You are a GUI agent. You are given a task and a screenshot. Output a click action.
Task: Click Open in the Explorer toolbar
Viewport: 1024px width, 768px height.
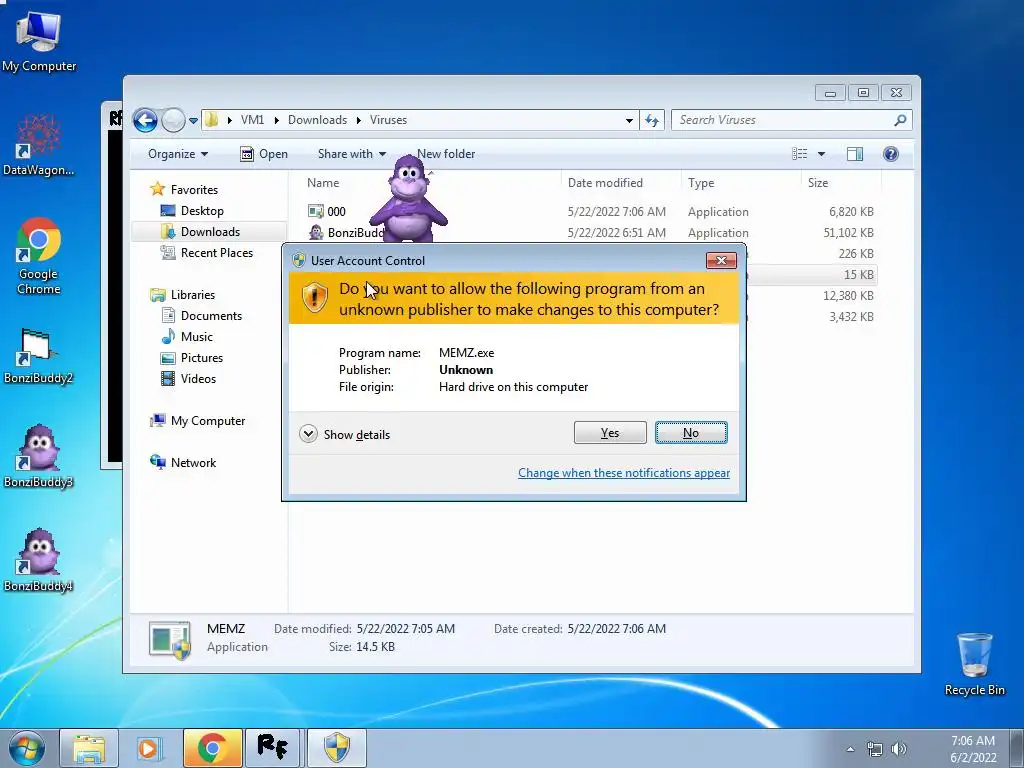pyautogui.click(x=264, y=154)
